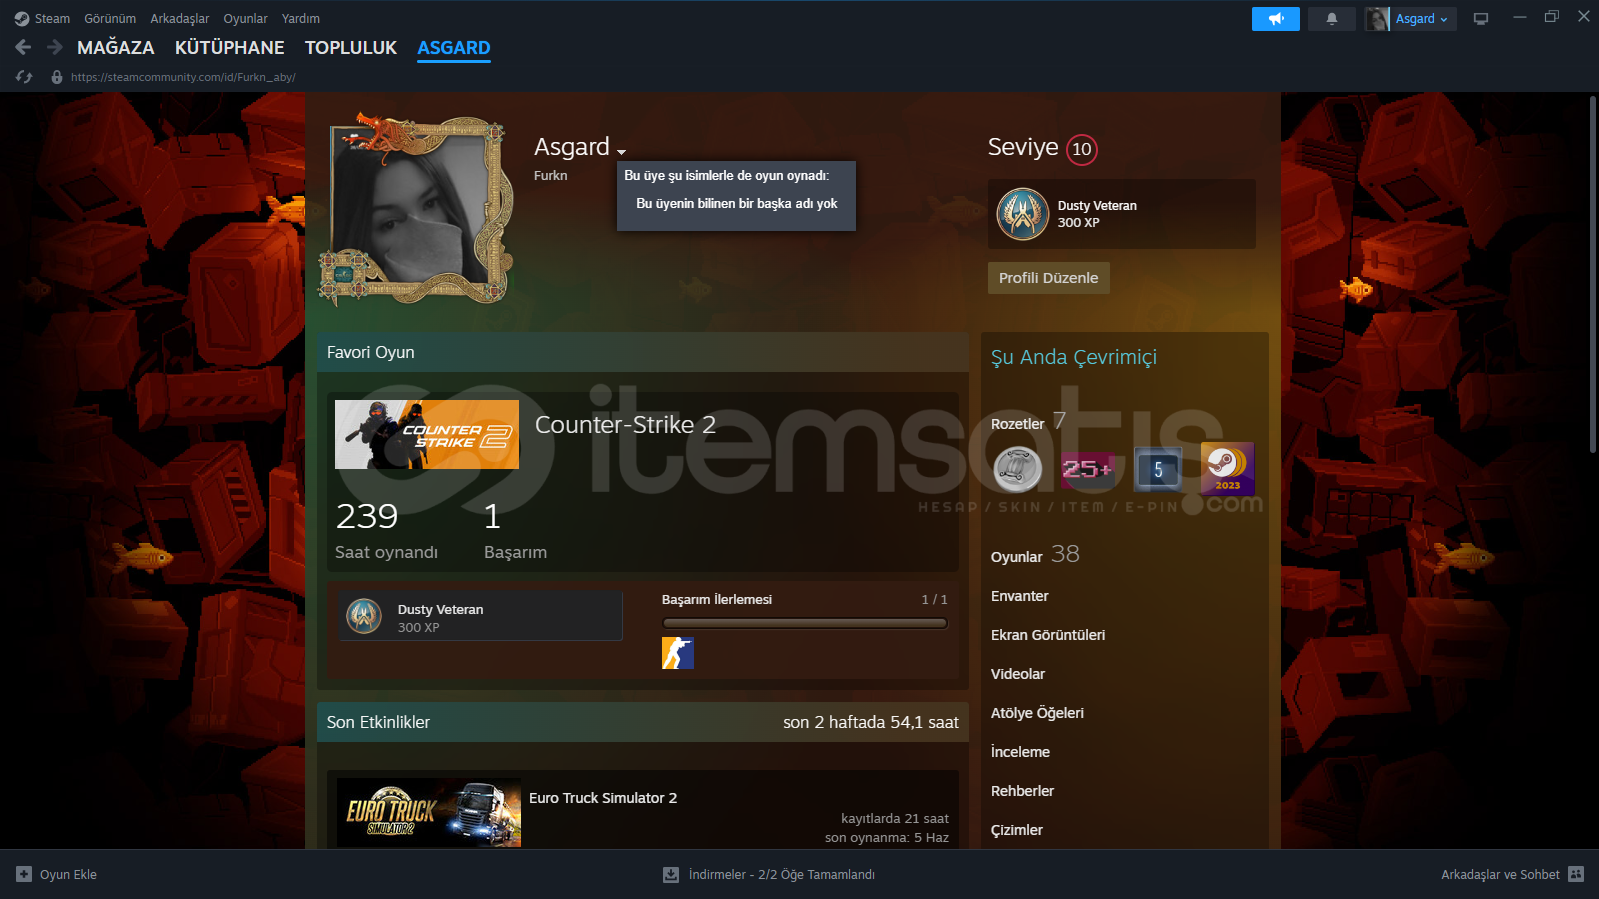1599x899 pixels.
Task: Click the Oyun Ekle label
Action: click(68, 874)
